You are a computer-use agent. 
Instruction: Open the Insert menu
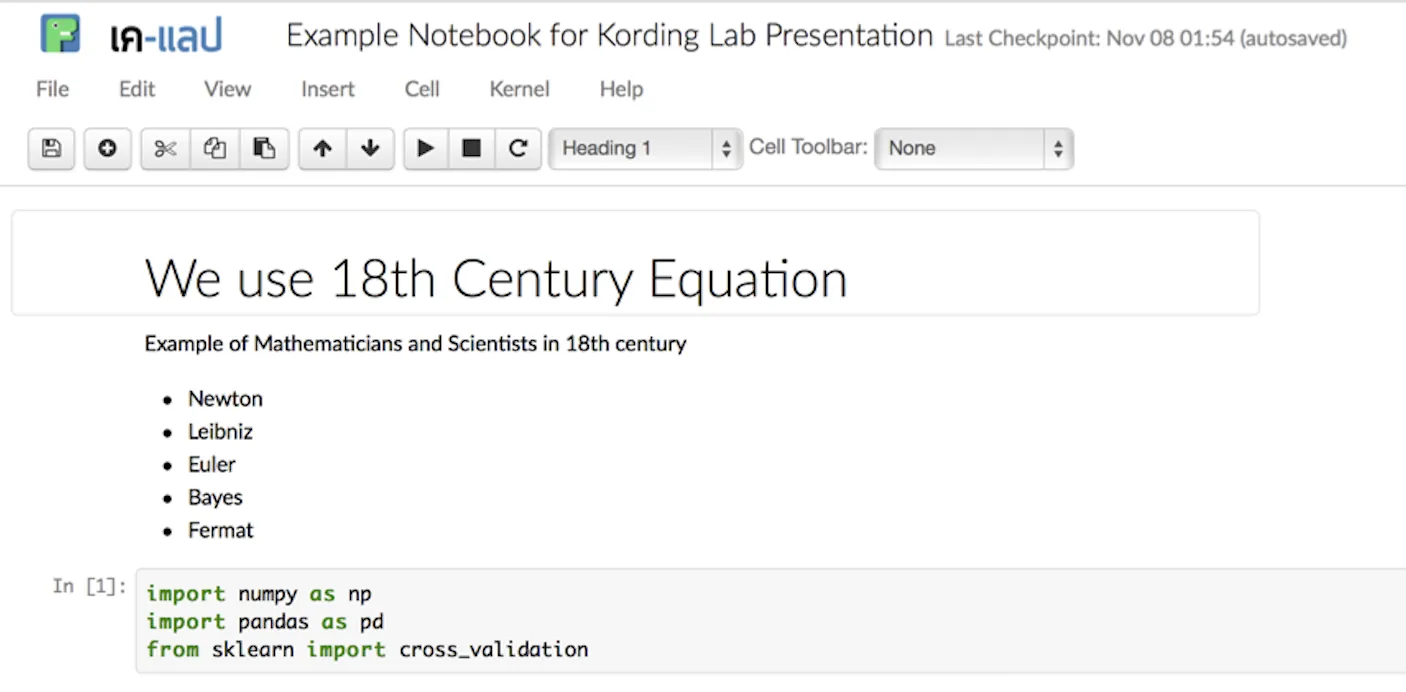(x=328, y=89)
